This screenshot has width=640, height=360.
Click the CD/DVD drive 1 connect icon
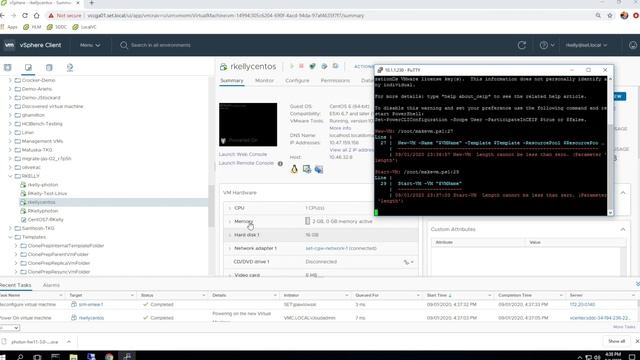[x=409, y=262]
